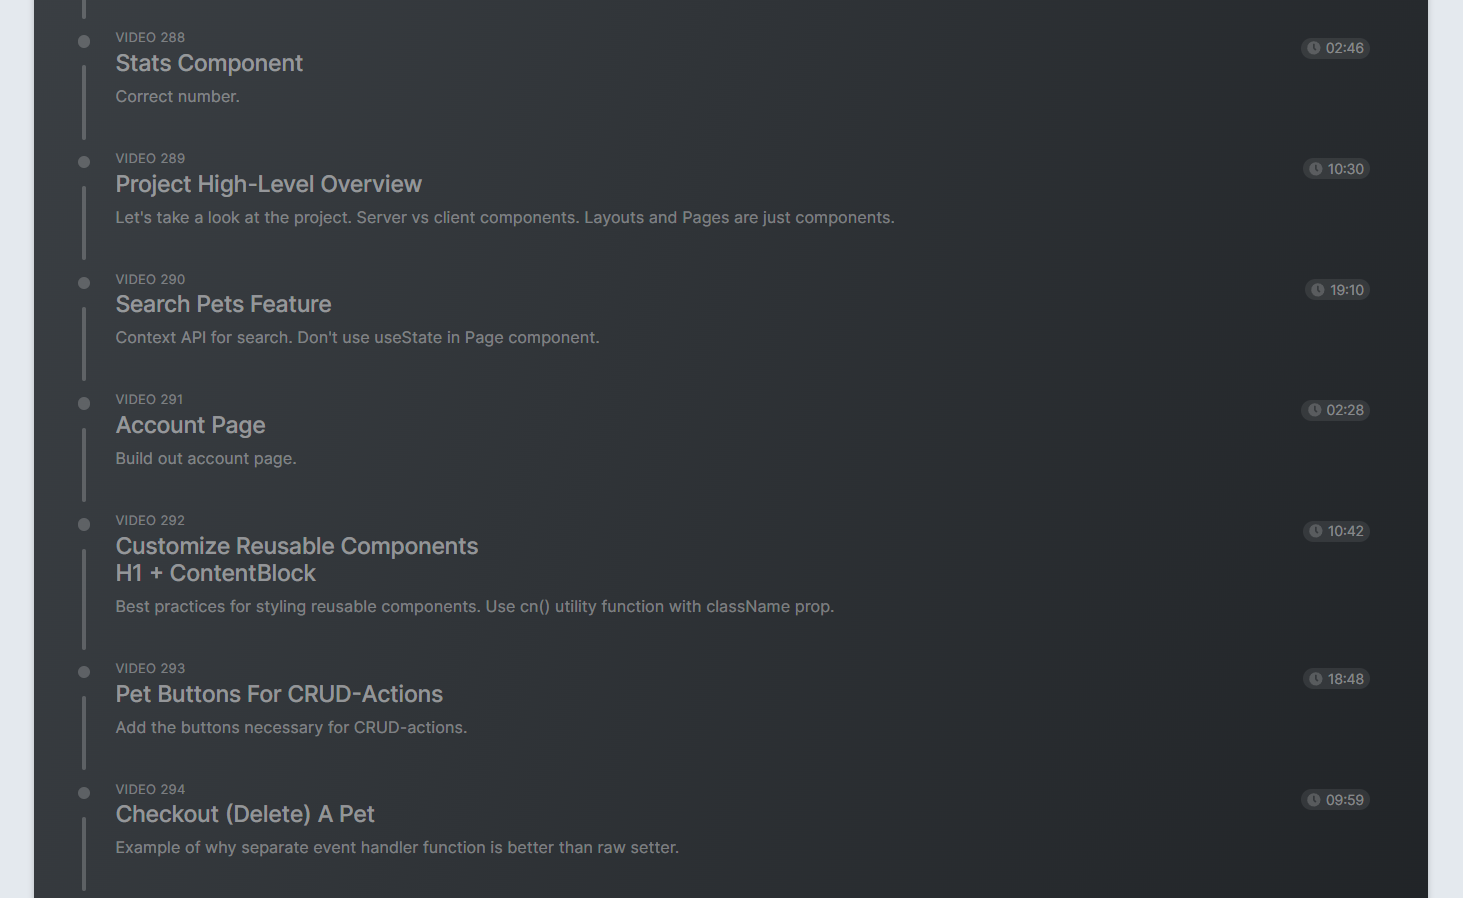Click the 'Add the buttons necessary' description
The image size is (1463, 898).
pyautogui.click(x=291, y=727)
